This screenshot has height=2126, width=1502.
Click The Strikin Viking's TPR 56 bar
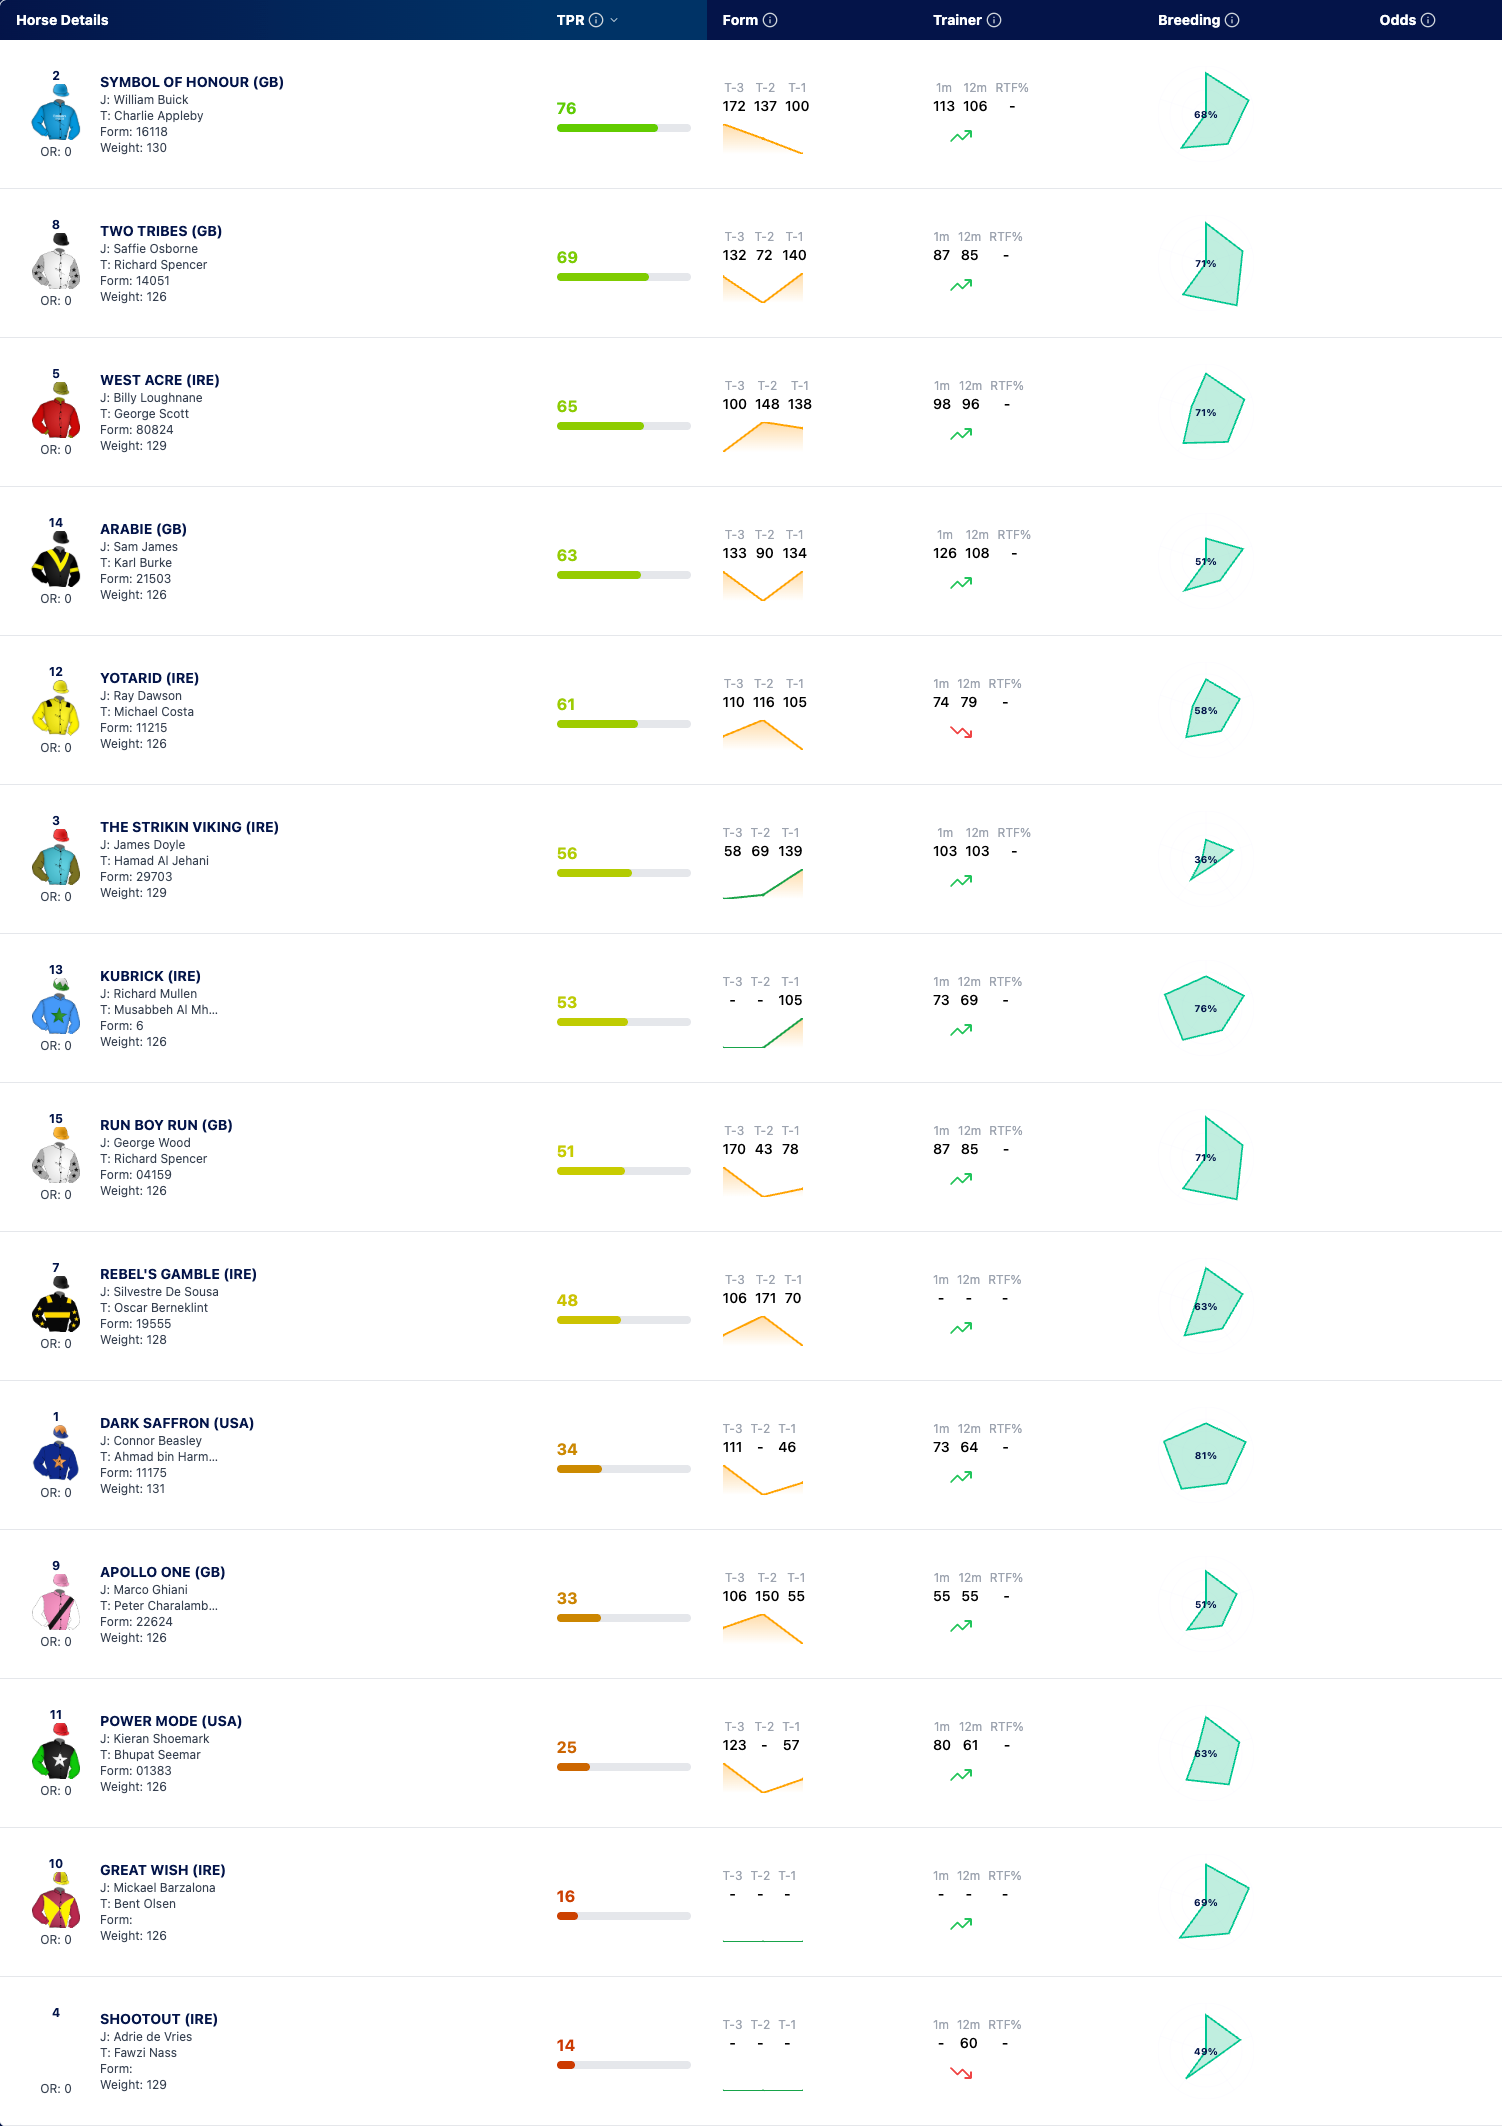[x=624, y=873]
